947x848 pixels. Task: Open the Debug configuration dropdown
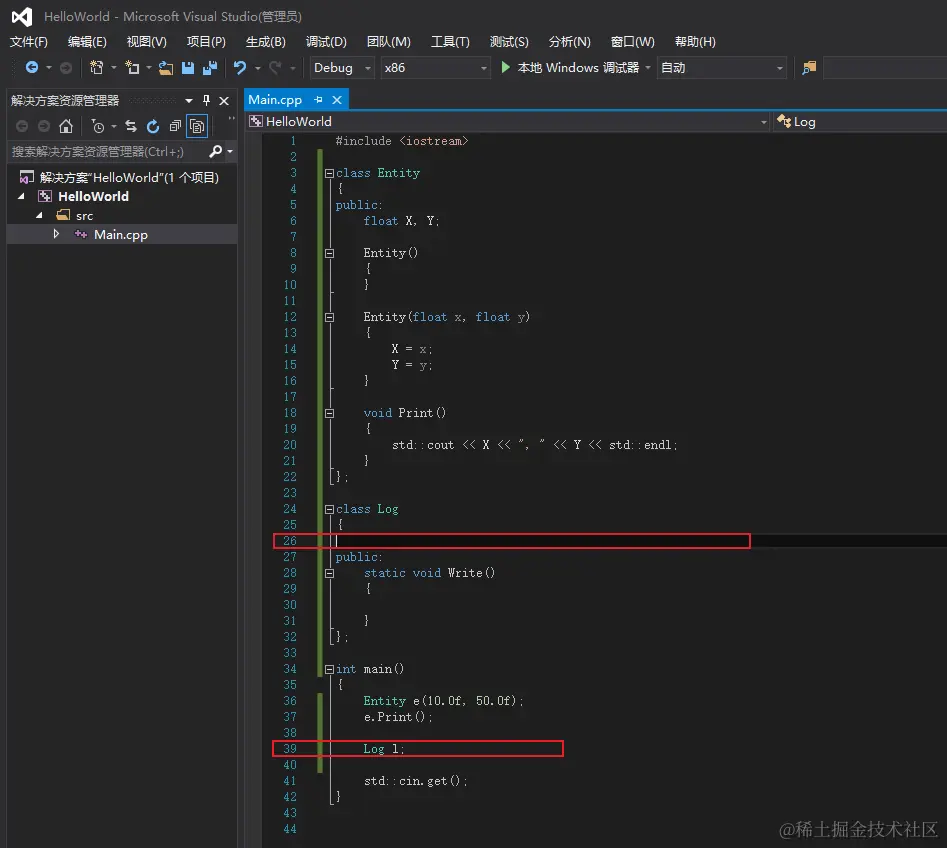(342, 68)
